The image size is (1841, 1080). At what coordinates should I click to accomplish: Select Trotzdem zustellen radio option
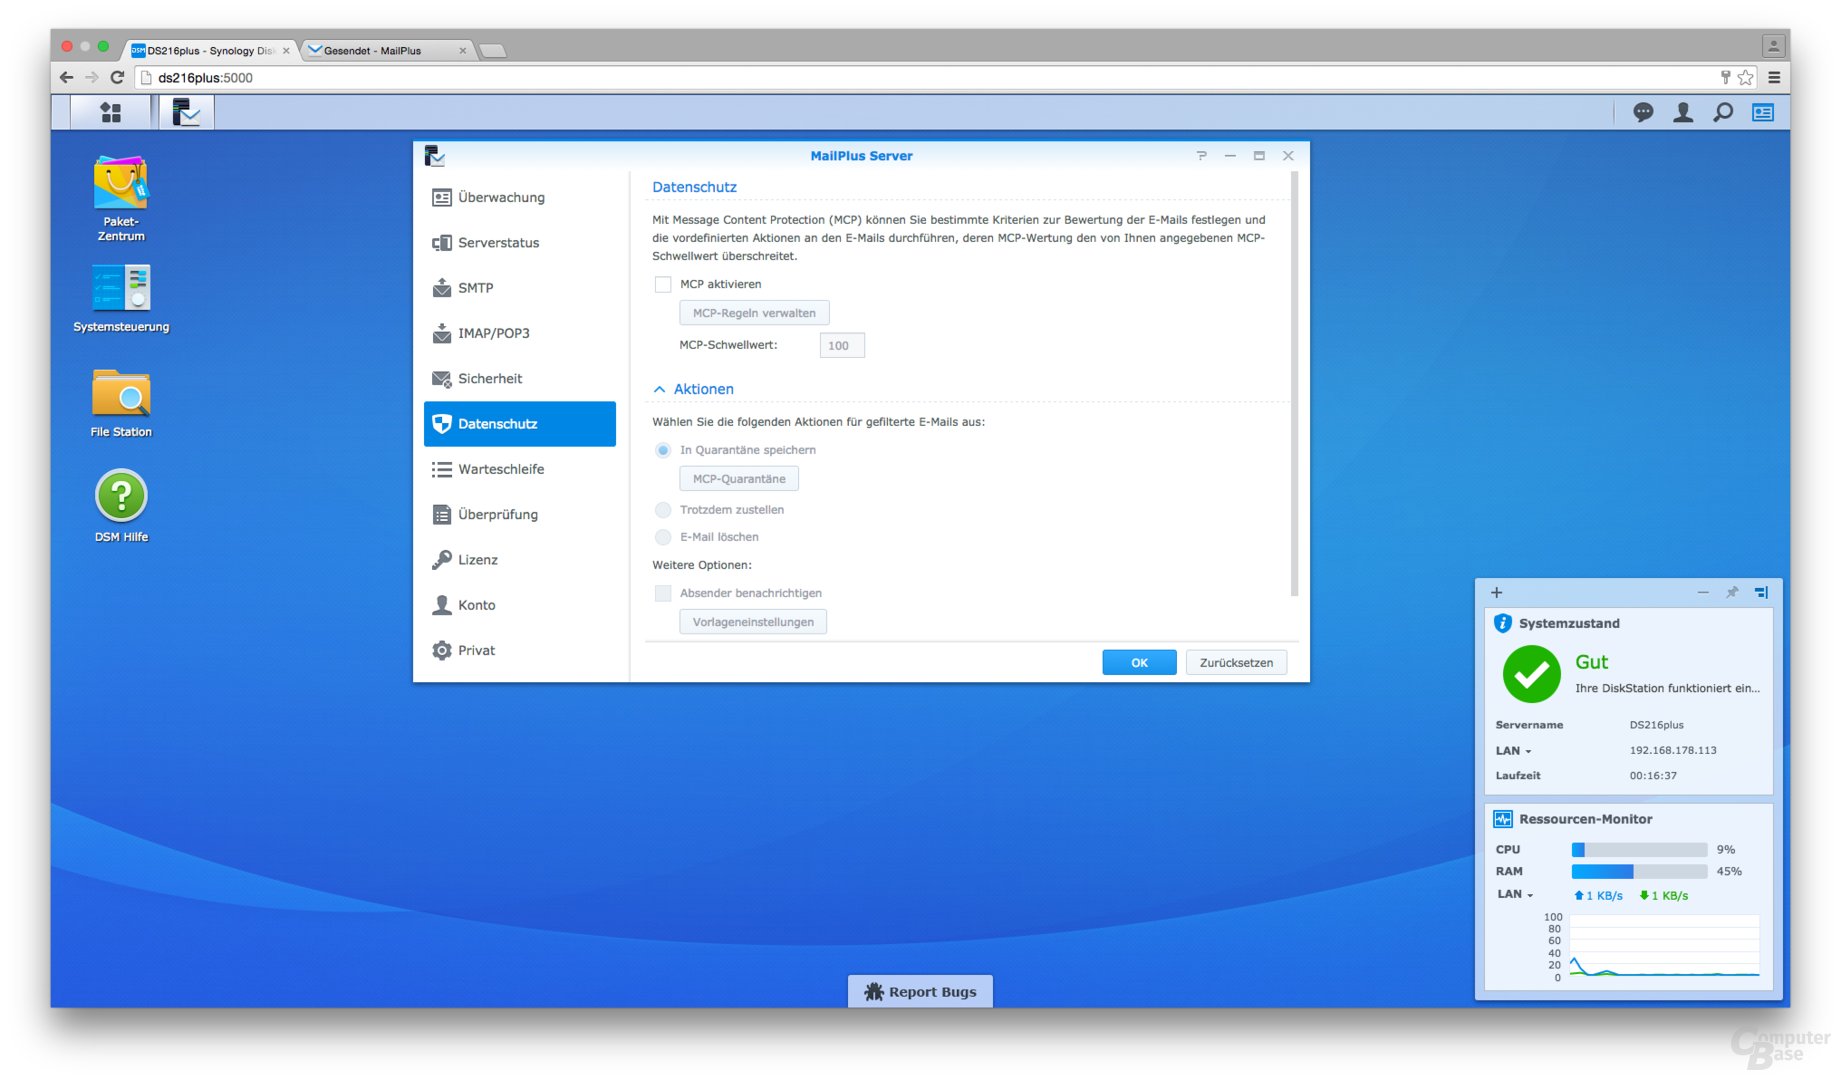[663, 510]
